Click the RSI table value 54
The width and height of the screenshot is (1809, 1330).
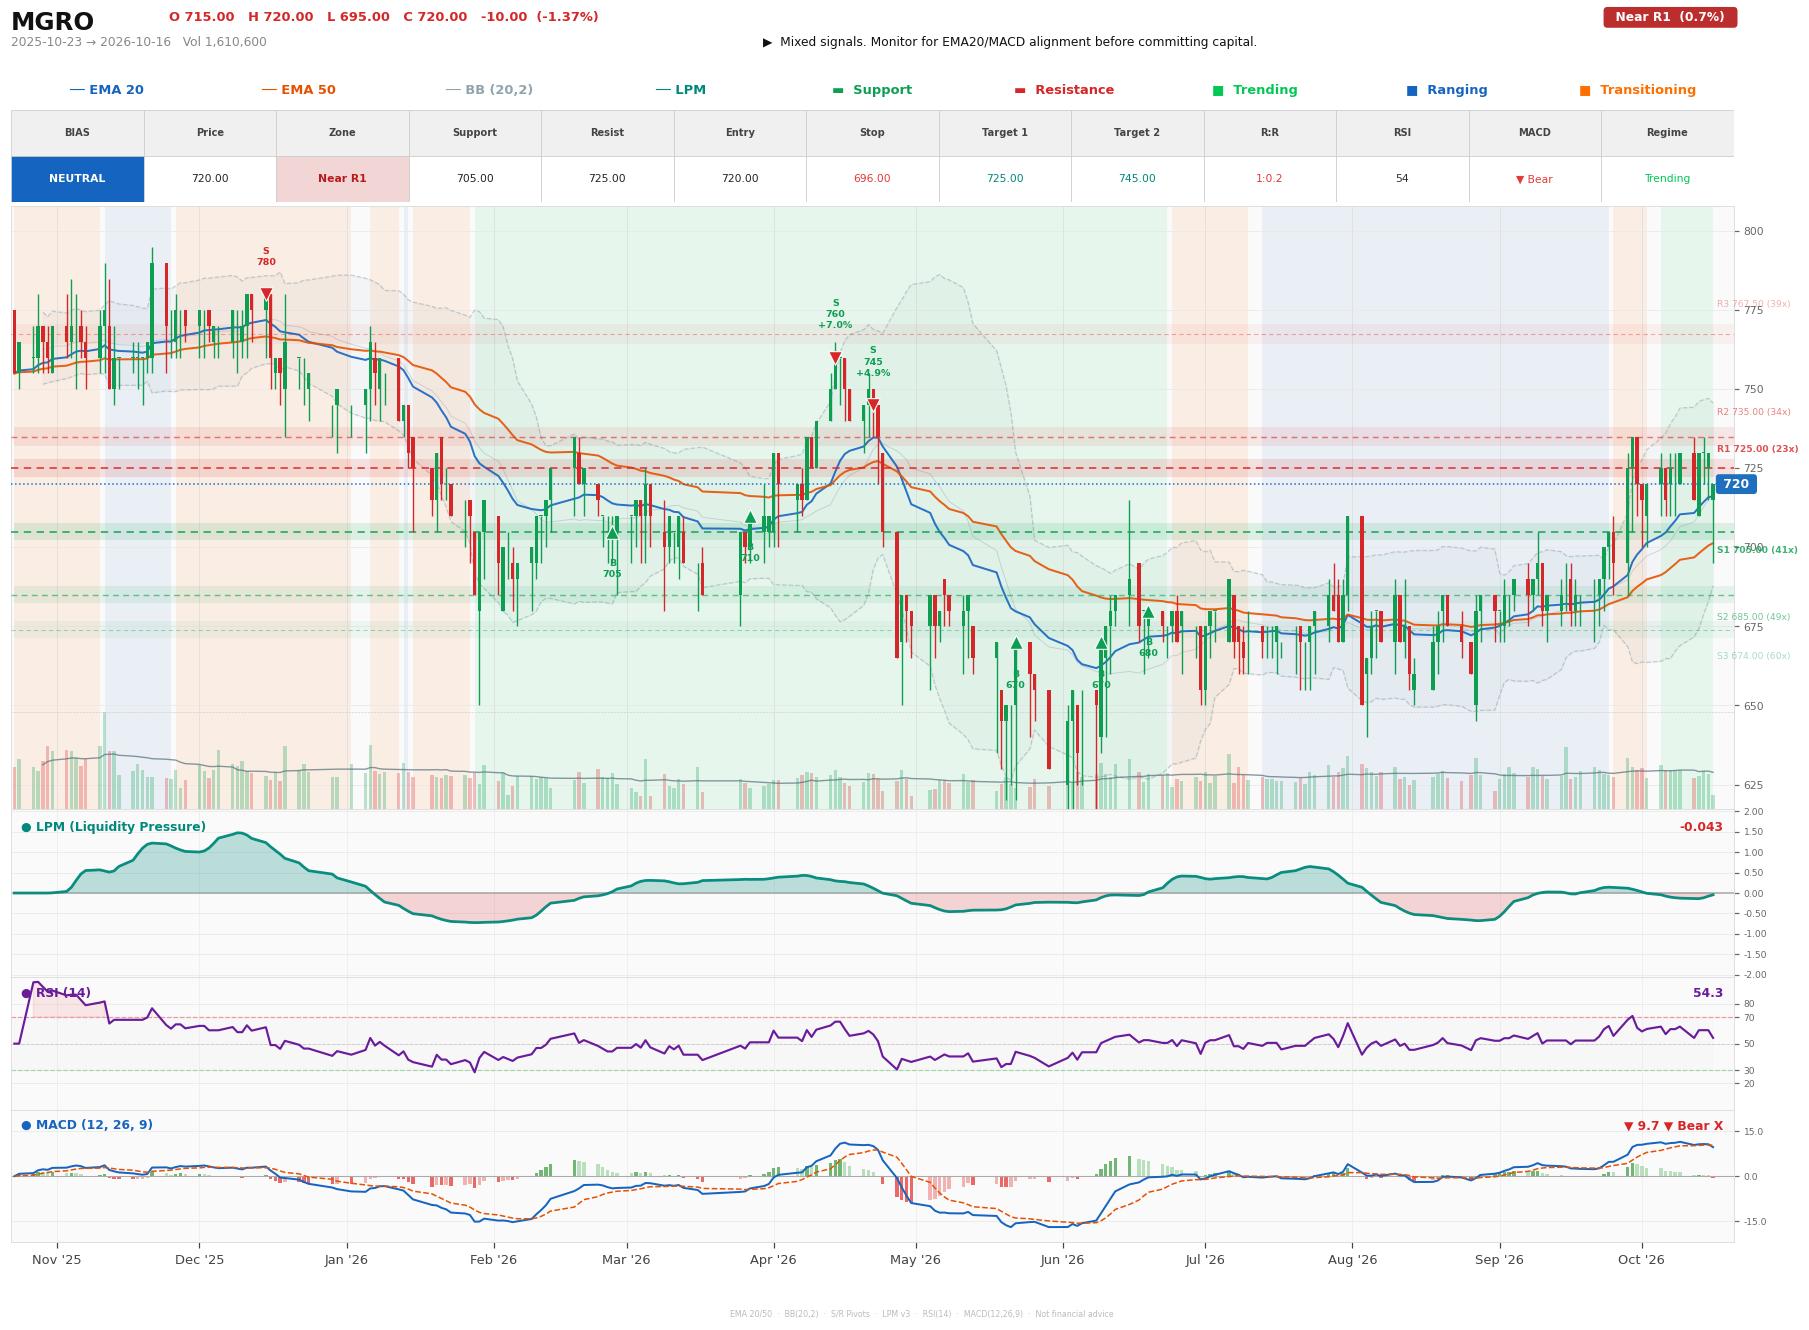[x=1402, y=179]
